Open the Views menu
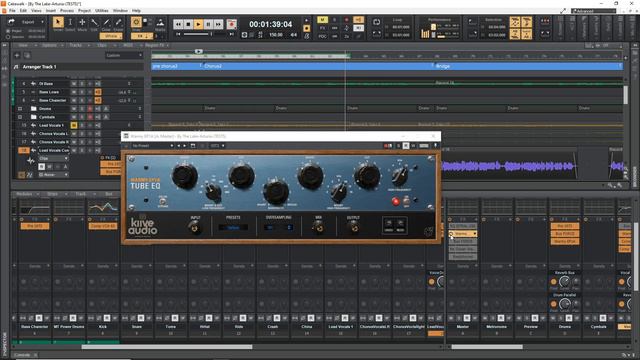Screen dimensions: 640x360 [36, 11]
